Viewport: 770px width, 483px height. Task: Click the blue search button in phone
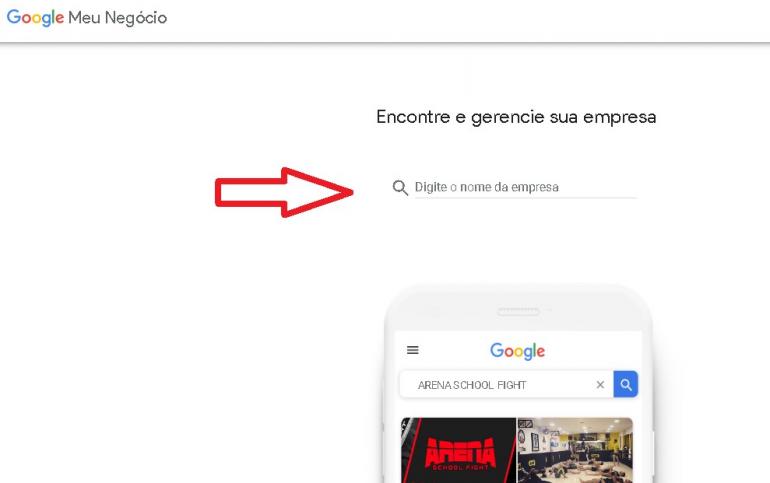click(x=626, y=384)
